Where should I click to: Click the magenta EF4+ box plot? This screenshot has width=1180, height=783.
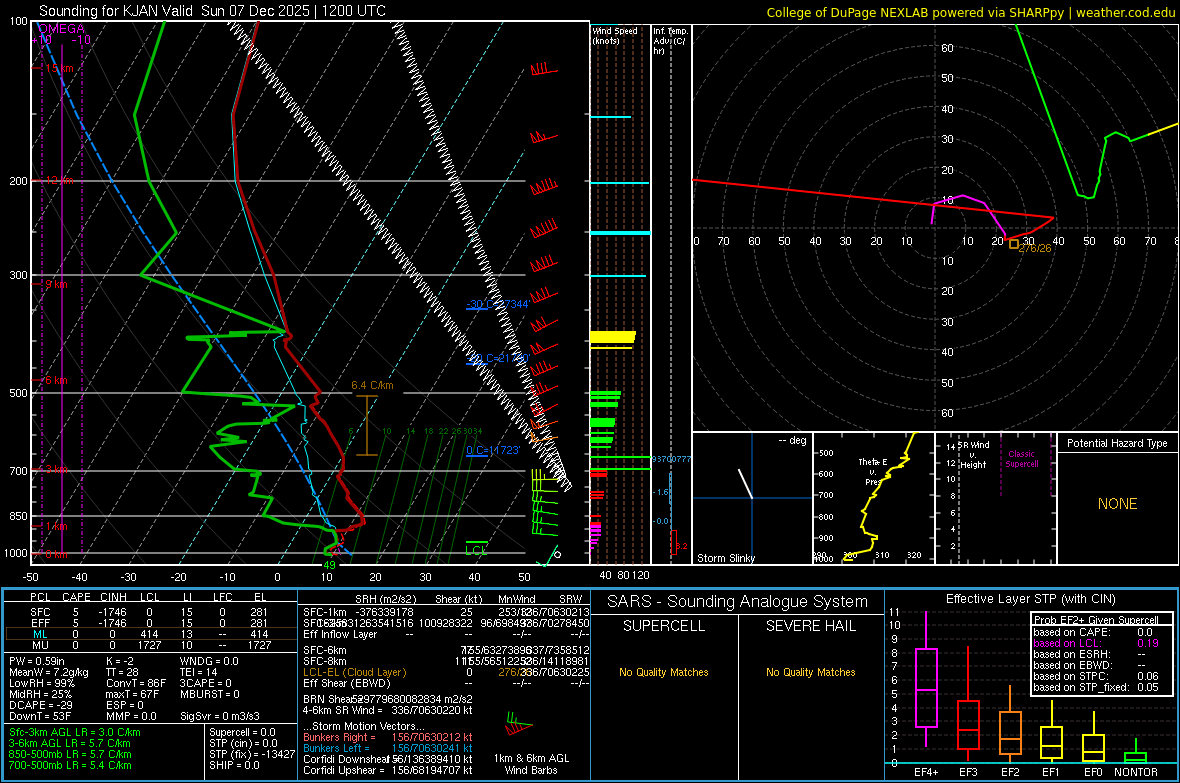[926, 679]
